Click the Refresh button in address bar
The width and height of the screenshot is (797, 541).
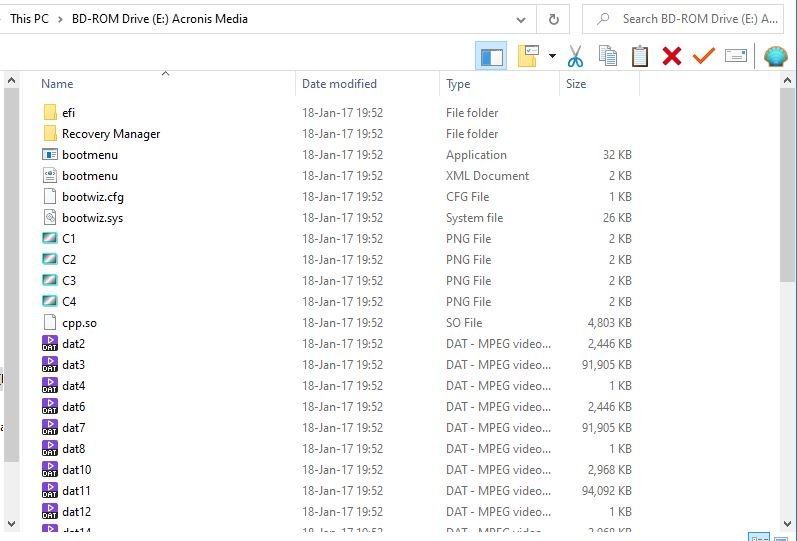click(554, 19)
